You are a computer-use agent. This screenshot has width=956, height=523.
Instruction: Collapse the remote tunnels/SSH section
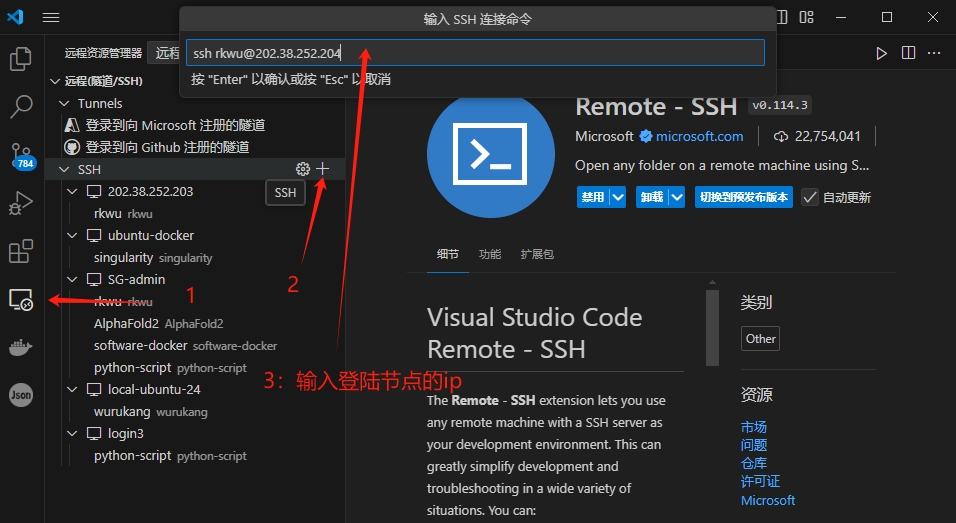click(x=55, y=81)
